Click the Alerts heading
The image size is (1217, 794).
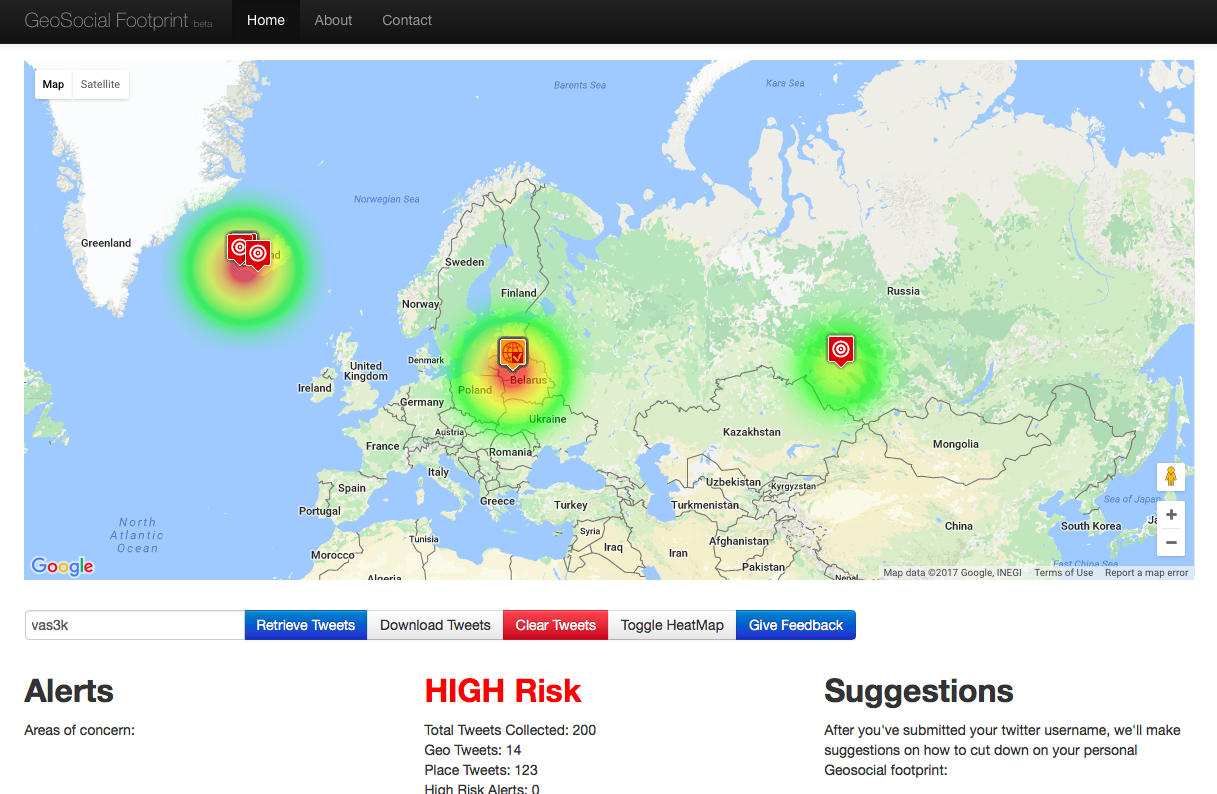pos(69,691)
